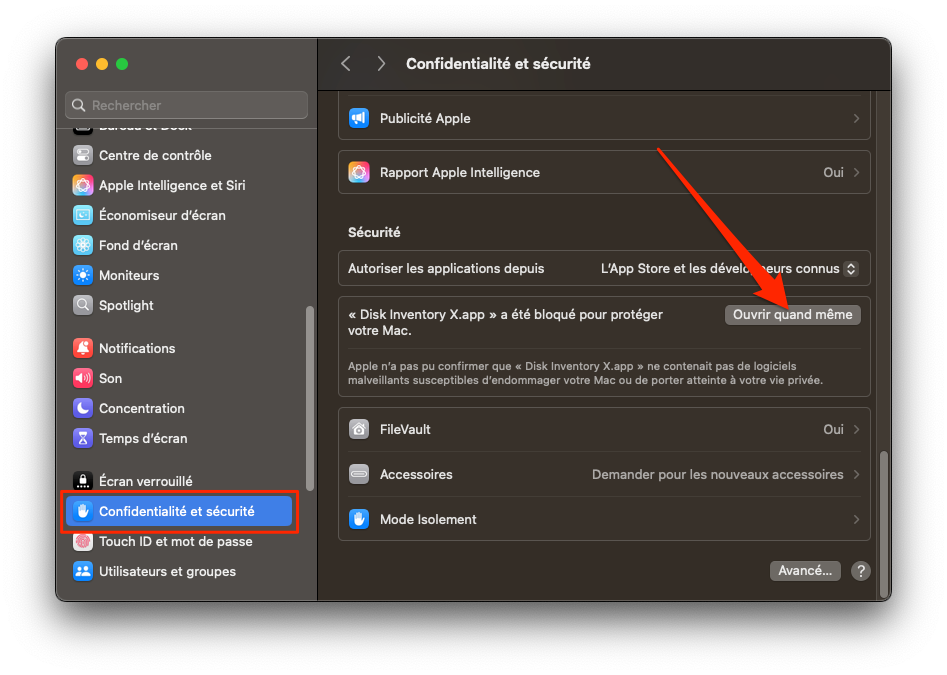Click the Spotlight magnifier icon in sidebar
The height and width of the screenshot is (675, 947).
tap(83, 305)
